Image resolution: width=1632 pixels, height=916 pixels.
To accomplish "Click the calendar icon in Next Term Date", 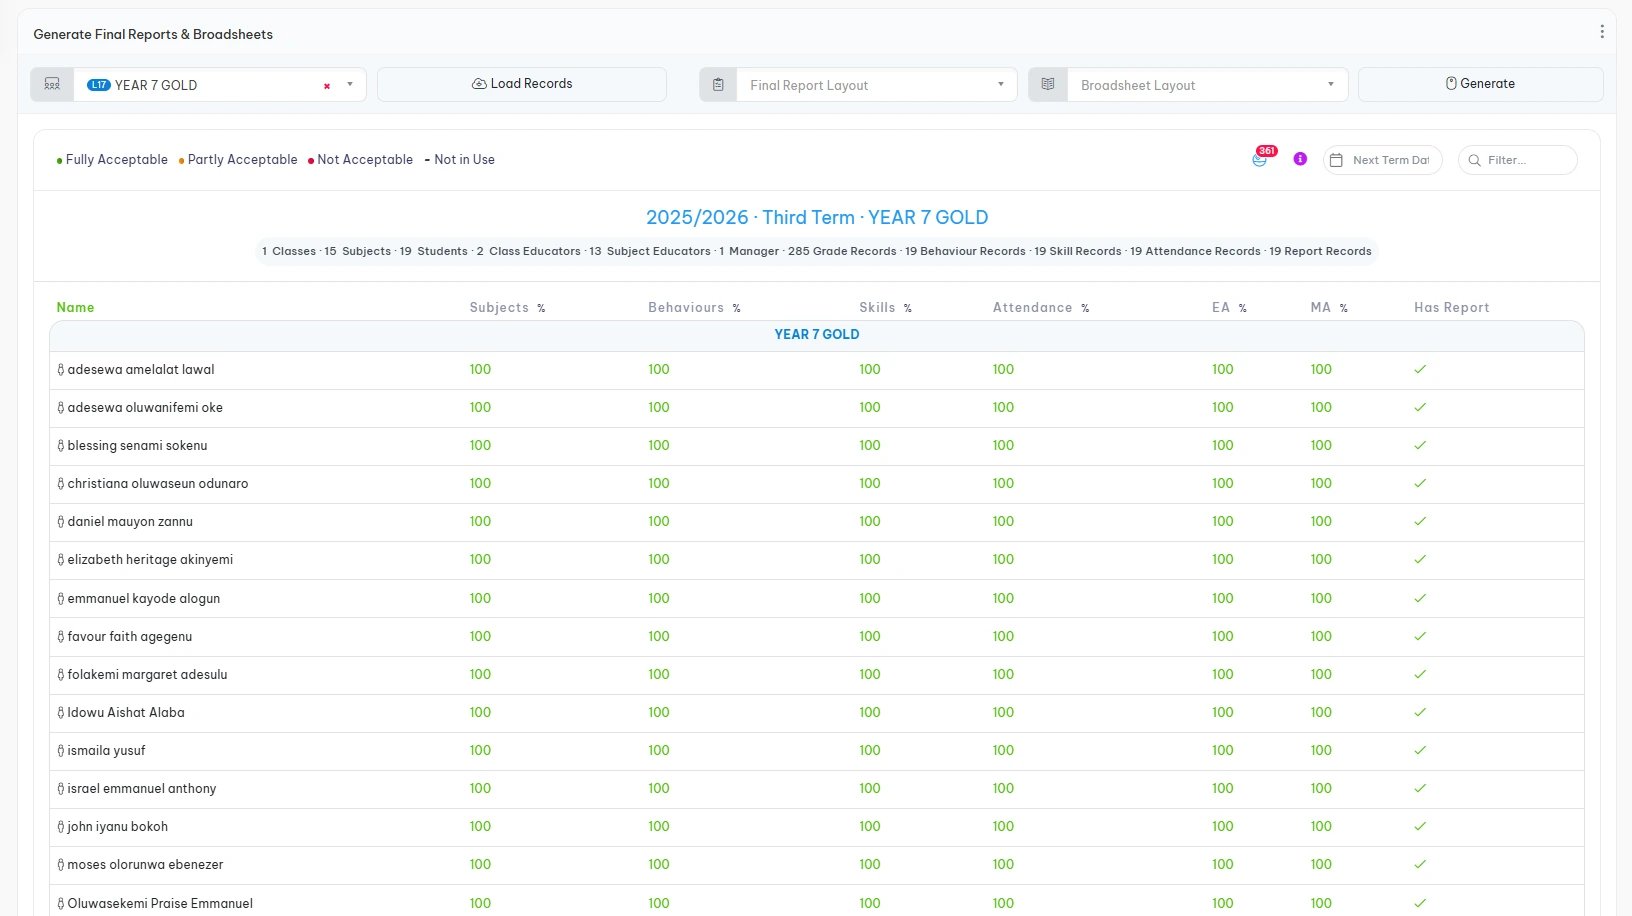I will [1336, 160].
